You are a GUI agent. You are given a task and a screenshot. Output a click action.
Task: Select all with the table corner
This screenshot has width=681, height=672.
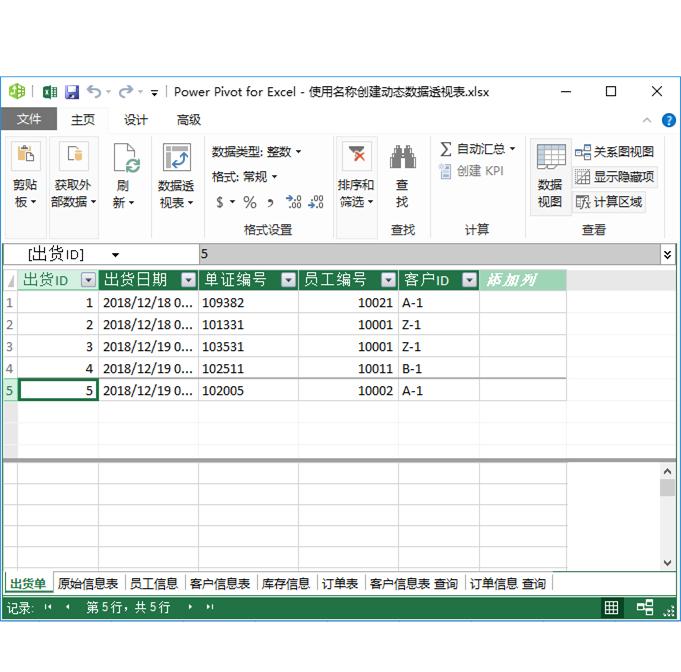click(x=10, y=281)
